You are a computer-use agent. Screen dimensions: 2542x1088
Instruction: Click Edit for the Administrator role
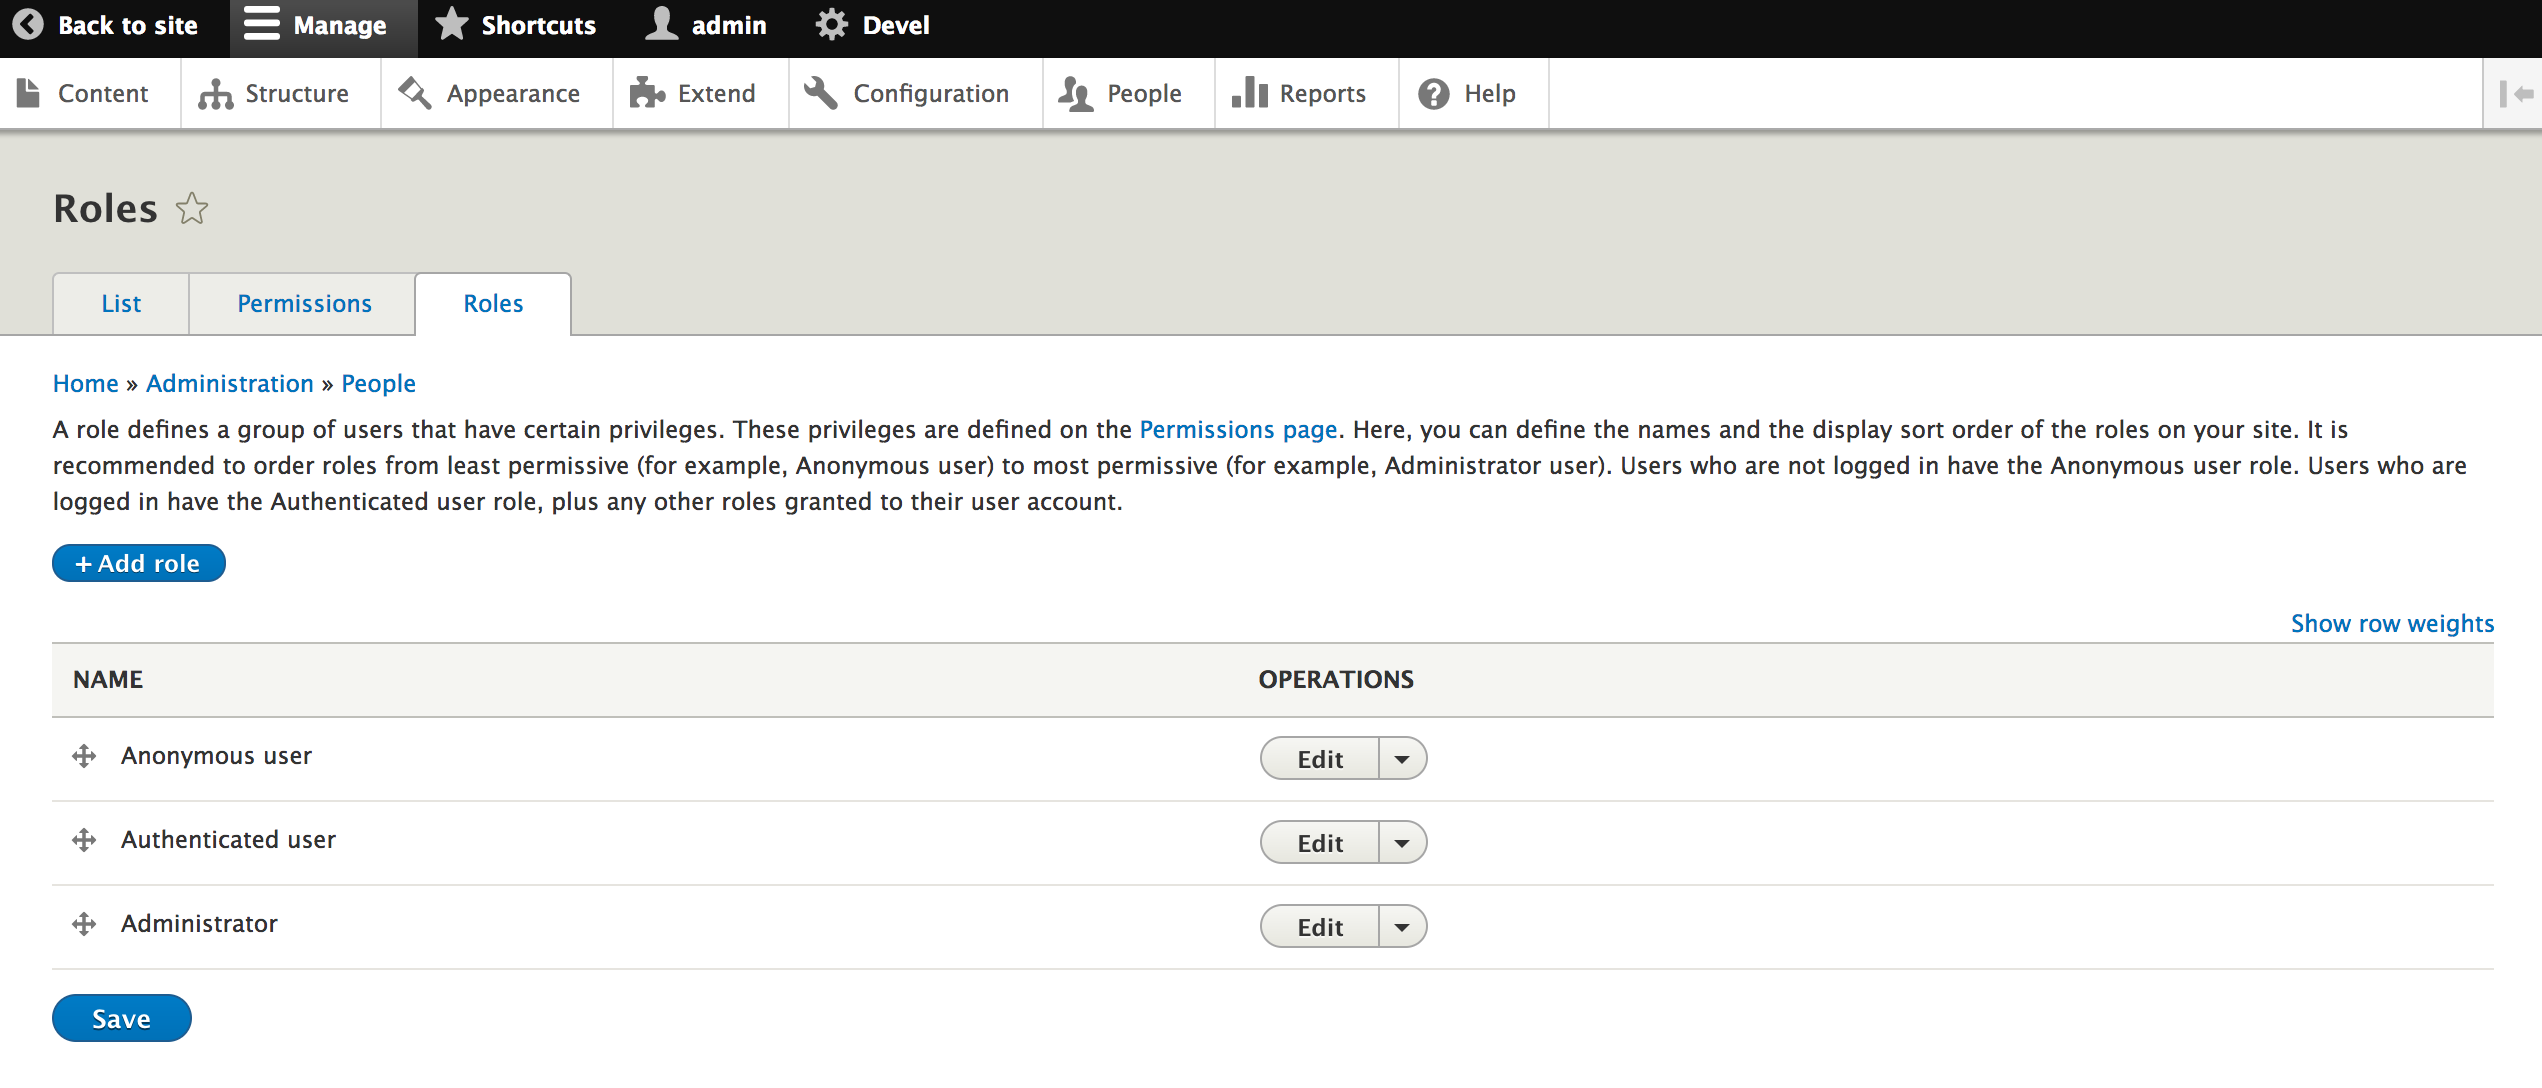coord(1319,927)
